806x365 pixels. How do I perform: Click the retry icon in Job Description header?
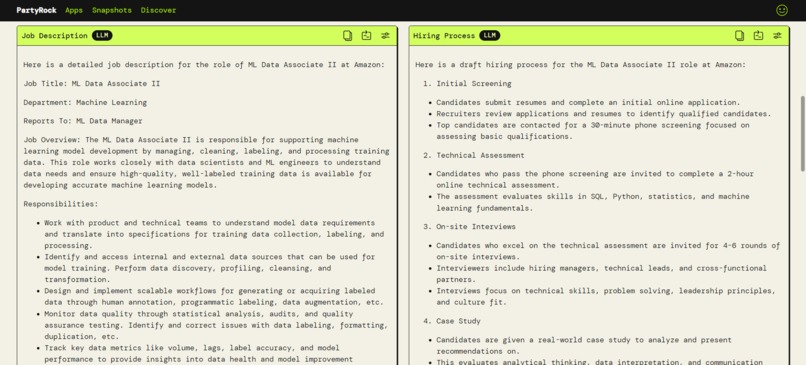click(x=366, y=35)
